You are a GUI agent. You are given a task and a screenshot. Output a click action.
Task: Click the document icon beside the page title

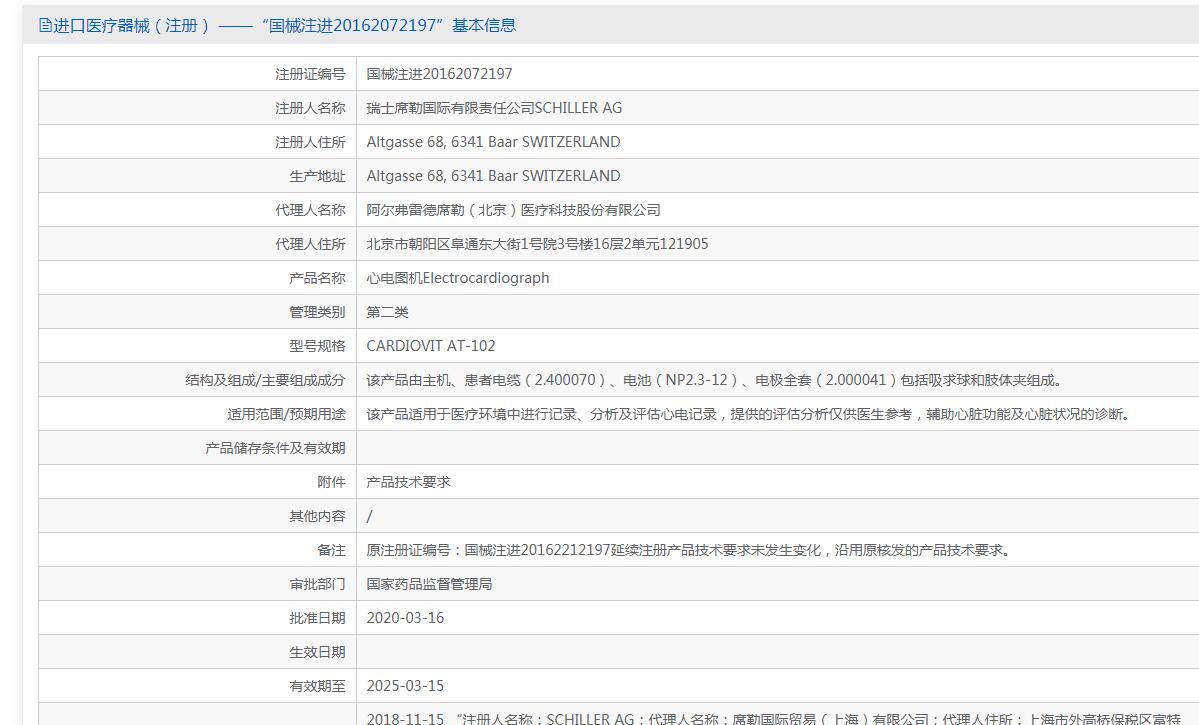point(45,25)
